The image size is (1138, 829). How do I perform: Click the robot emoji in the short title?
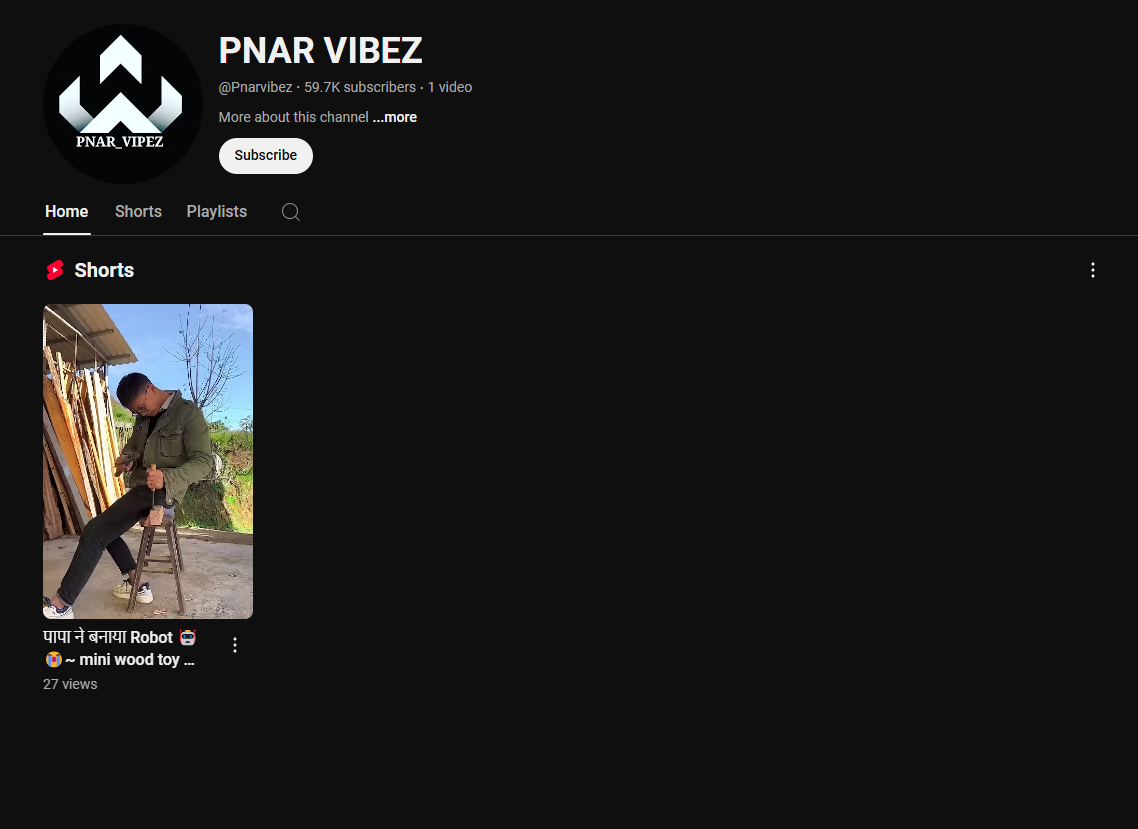coord(188,637)
